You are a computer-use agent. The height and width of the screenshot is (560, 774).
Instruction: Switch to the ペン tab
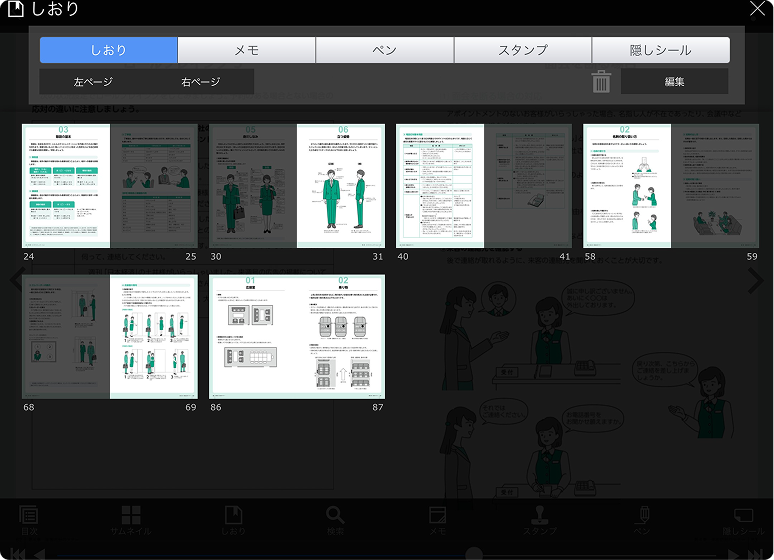[385, 50]
